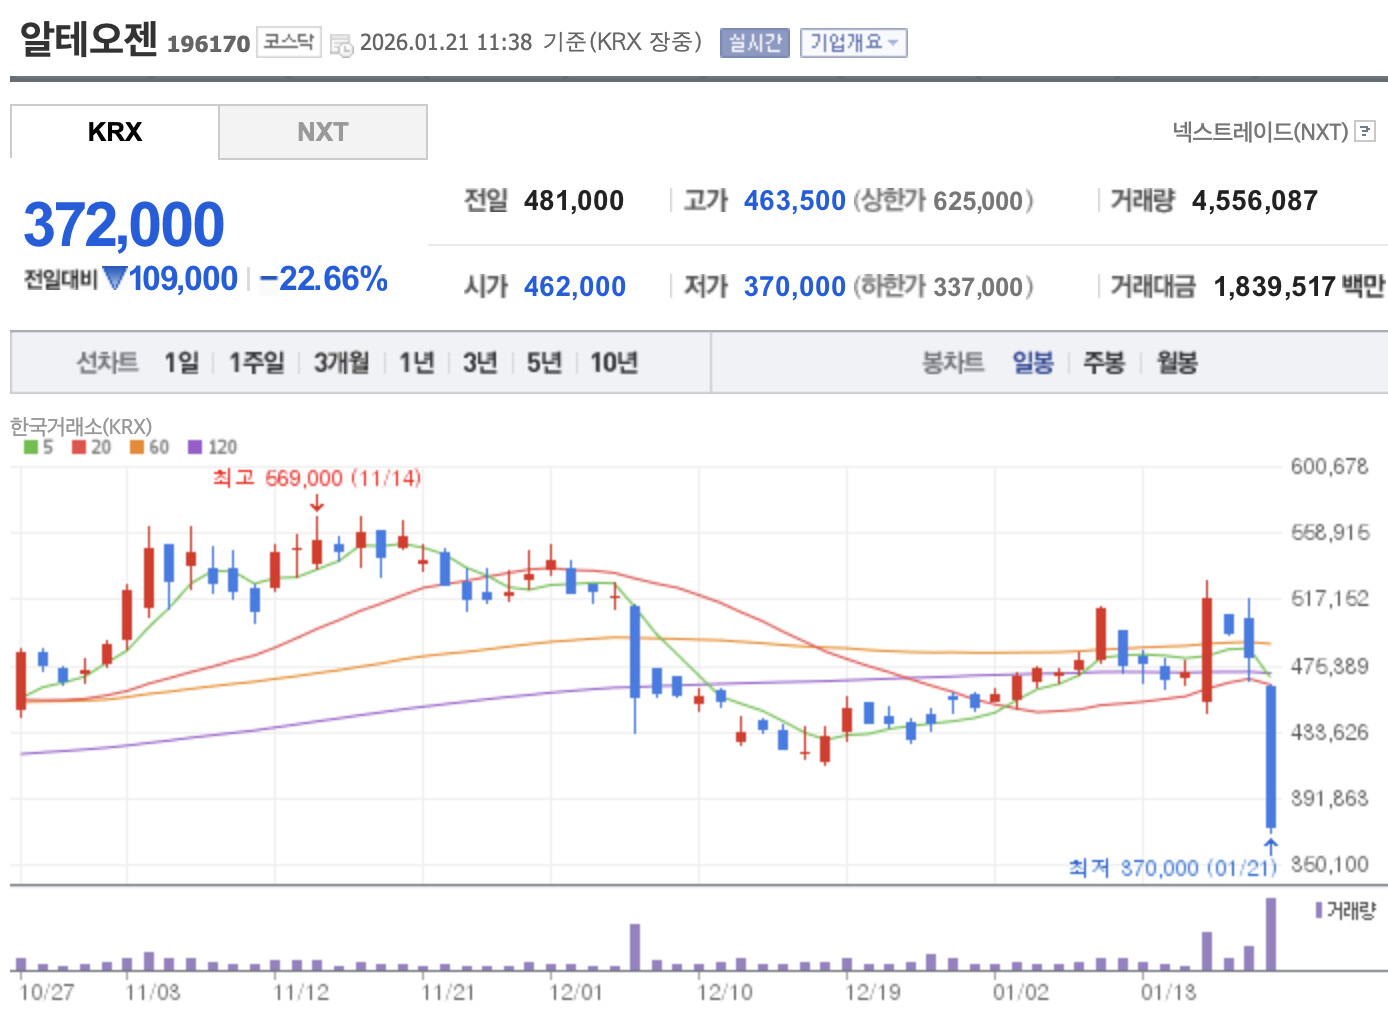
Task: Click the price change 109,000
Action: [184, 279]
